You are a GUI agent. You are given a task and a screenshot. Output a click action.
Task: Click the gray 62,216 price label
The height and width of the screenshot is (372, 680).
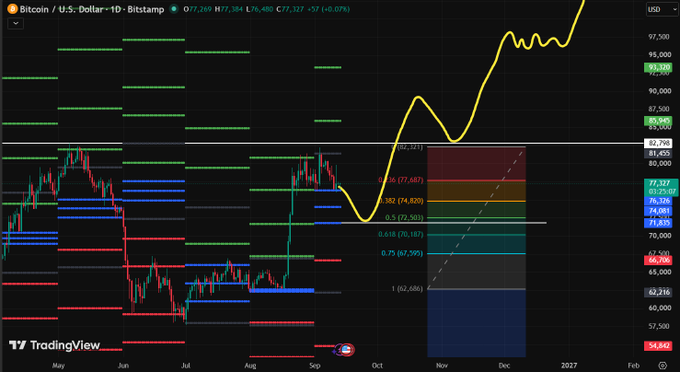pyautogui.click(x=659, y=292)
